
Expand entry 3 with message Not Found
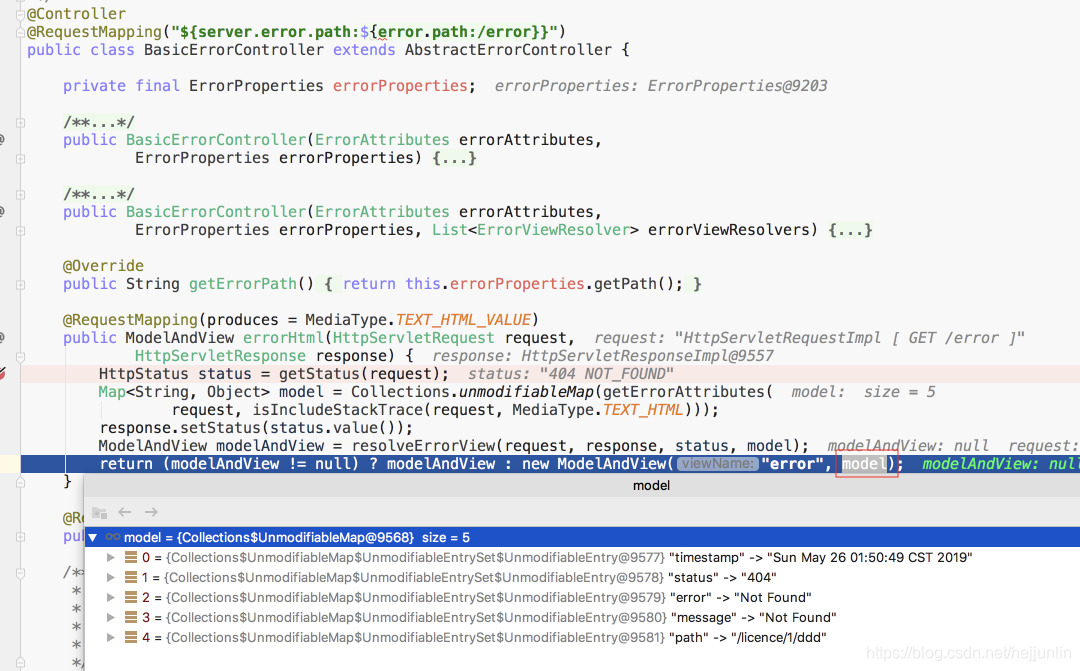110,617
